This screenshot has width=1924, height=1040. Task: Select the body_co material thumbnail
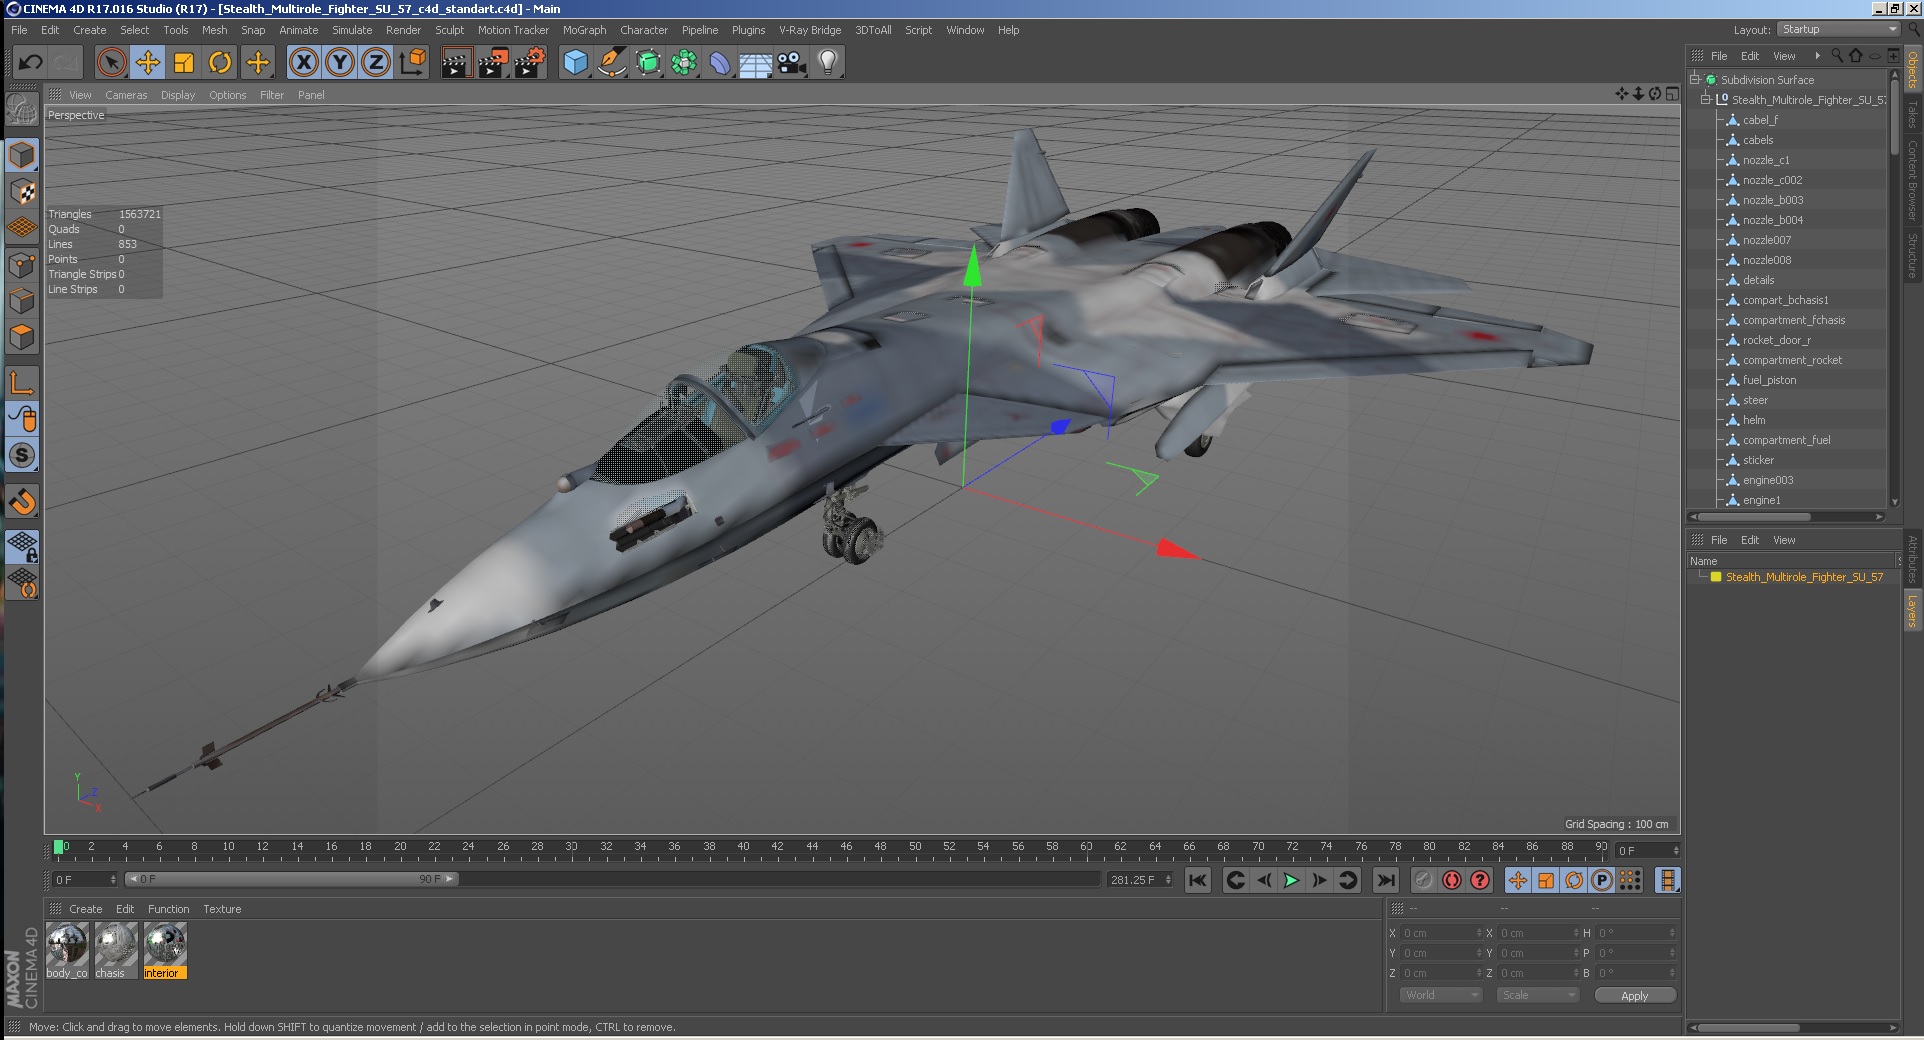click(x=67, y=950)
